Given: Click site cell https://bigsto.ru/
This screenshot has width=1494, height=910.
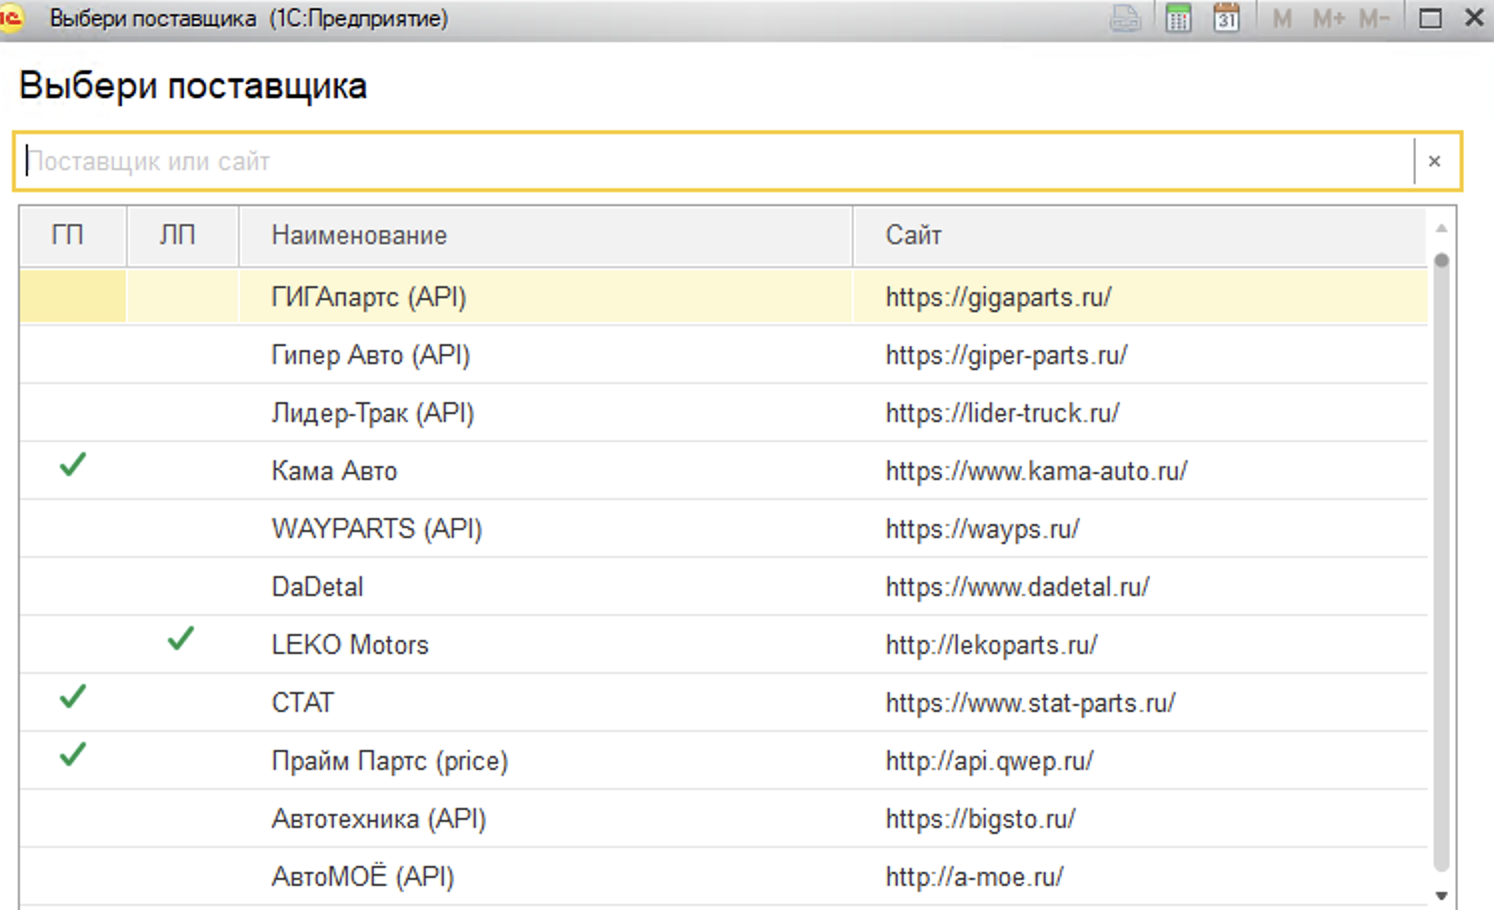Looking at the screenshot, I should point(980,819).
